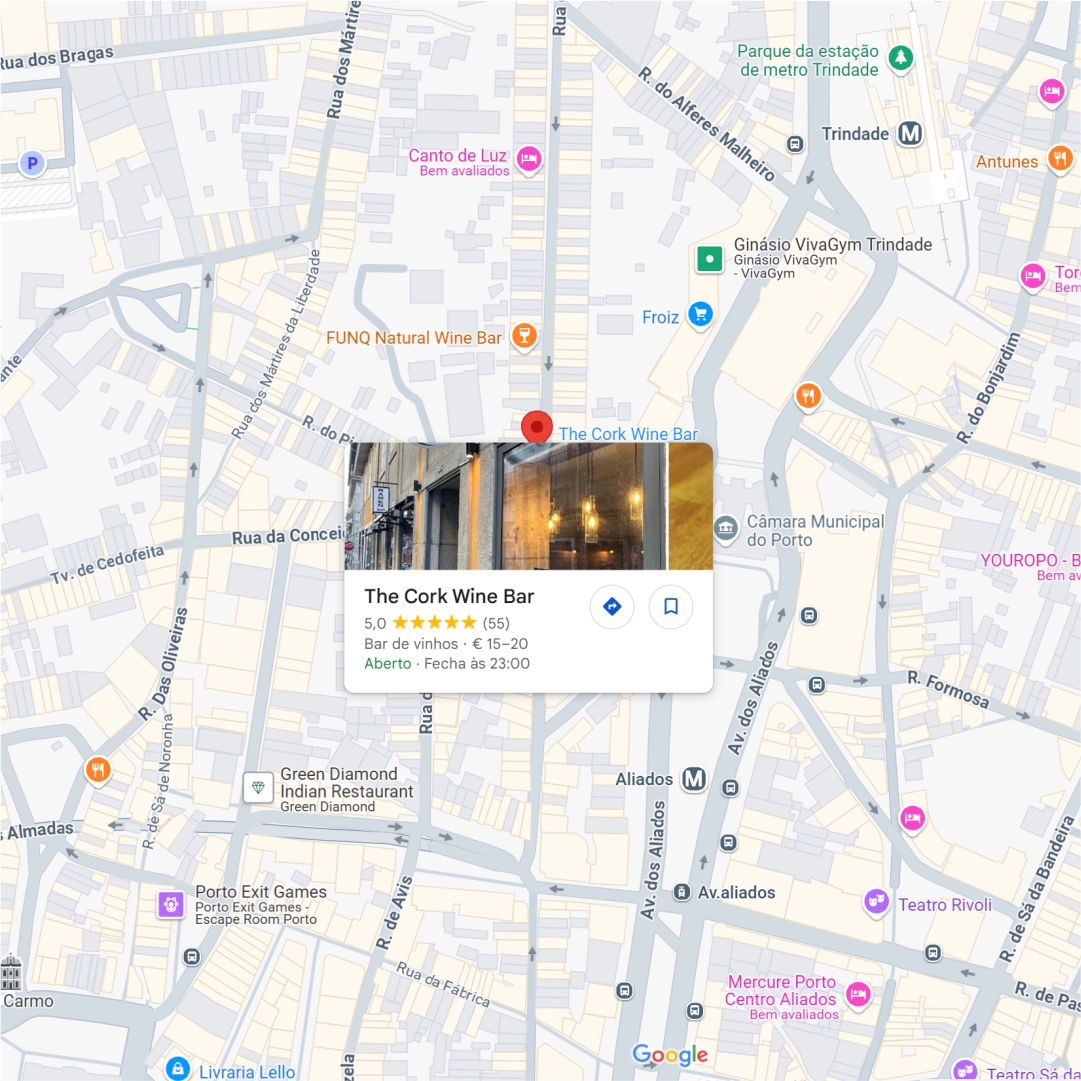Click the 'Carmo' landmark label
This screenshot has height=1081, width=1081.
point(28,1001)
